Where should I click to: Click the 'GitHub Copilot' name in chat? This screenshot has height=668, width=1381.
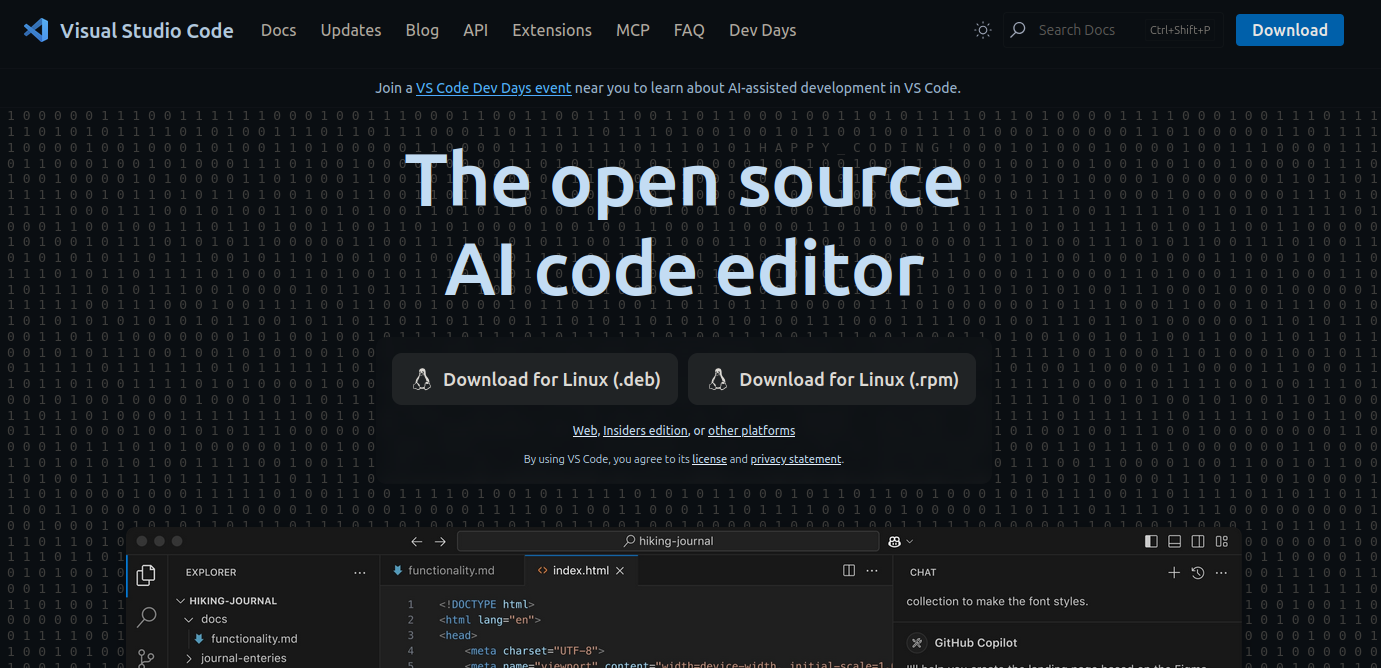(976, 643)
